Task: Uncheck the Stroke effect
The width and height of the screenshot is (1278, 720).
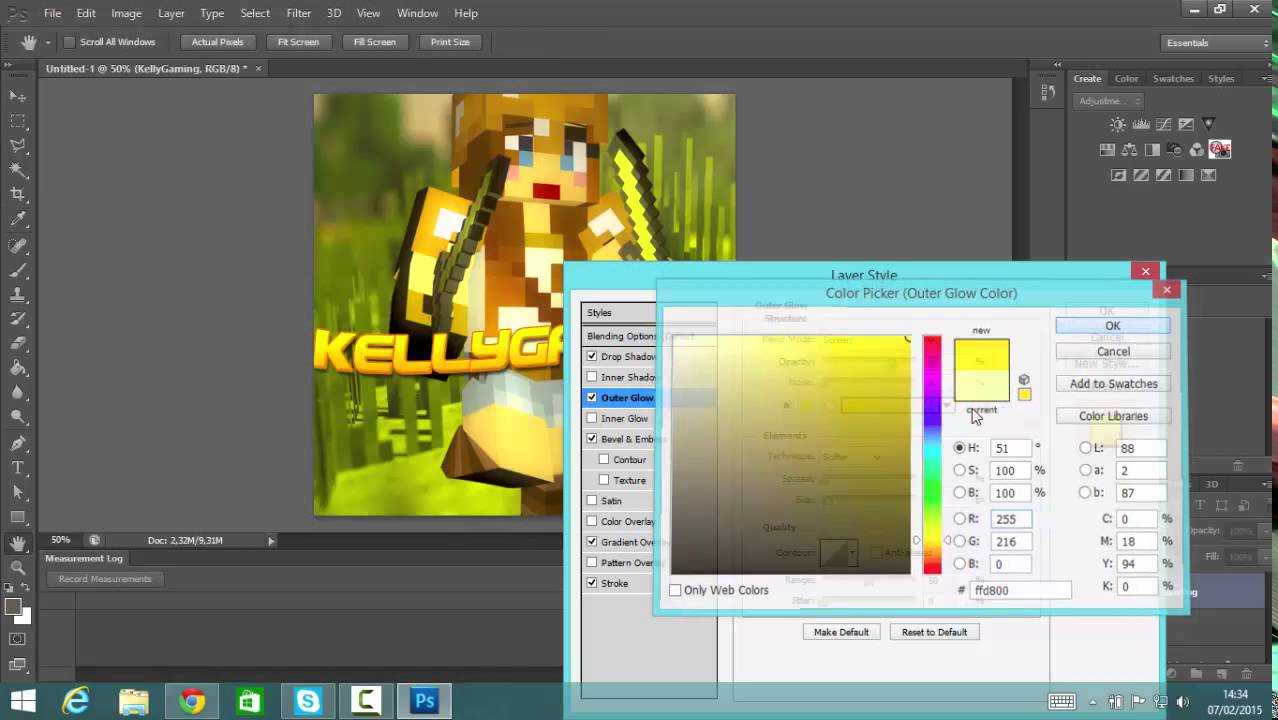Action: pos(592,583)
